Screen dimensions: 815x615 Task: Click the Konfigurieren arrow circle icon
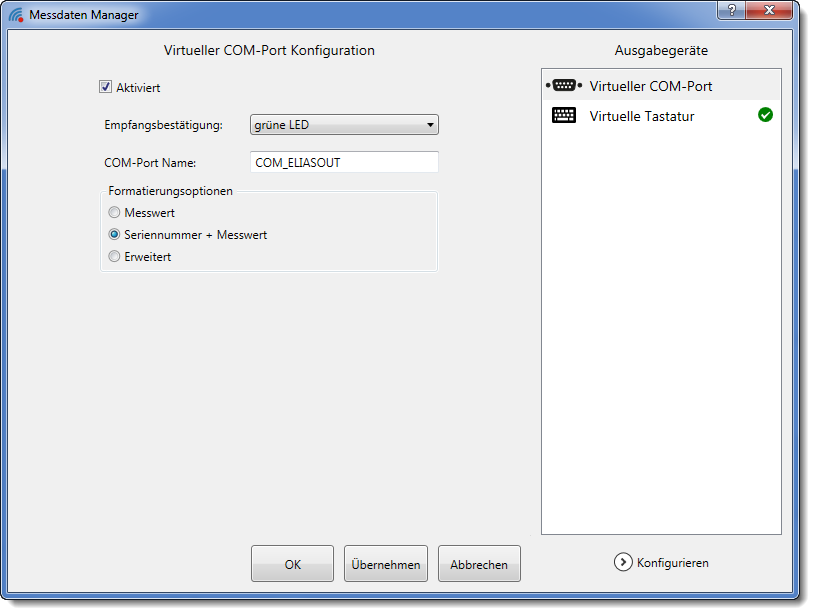pyautogui.click(x=623, y=562)
